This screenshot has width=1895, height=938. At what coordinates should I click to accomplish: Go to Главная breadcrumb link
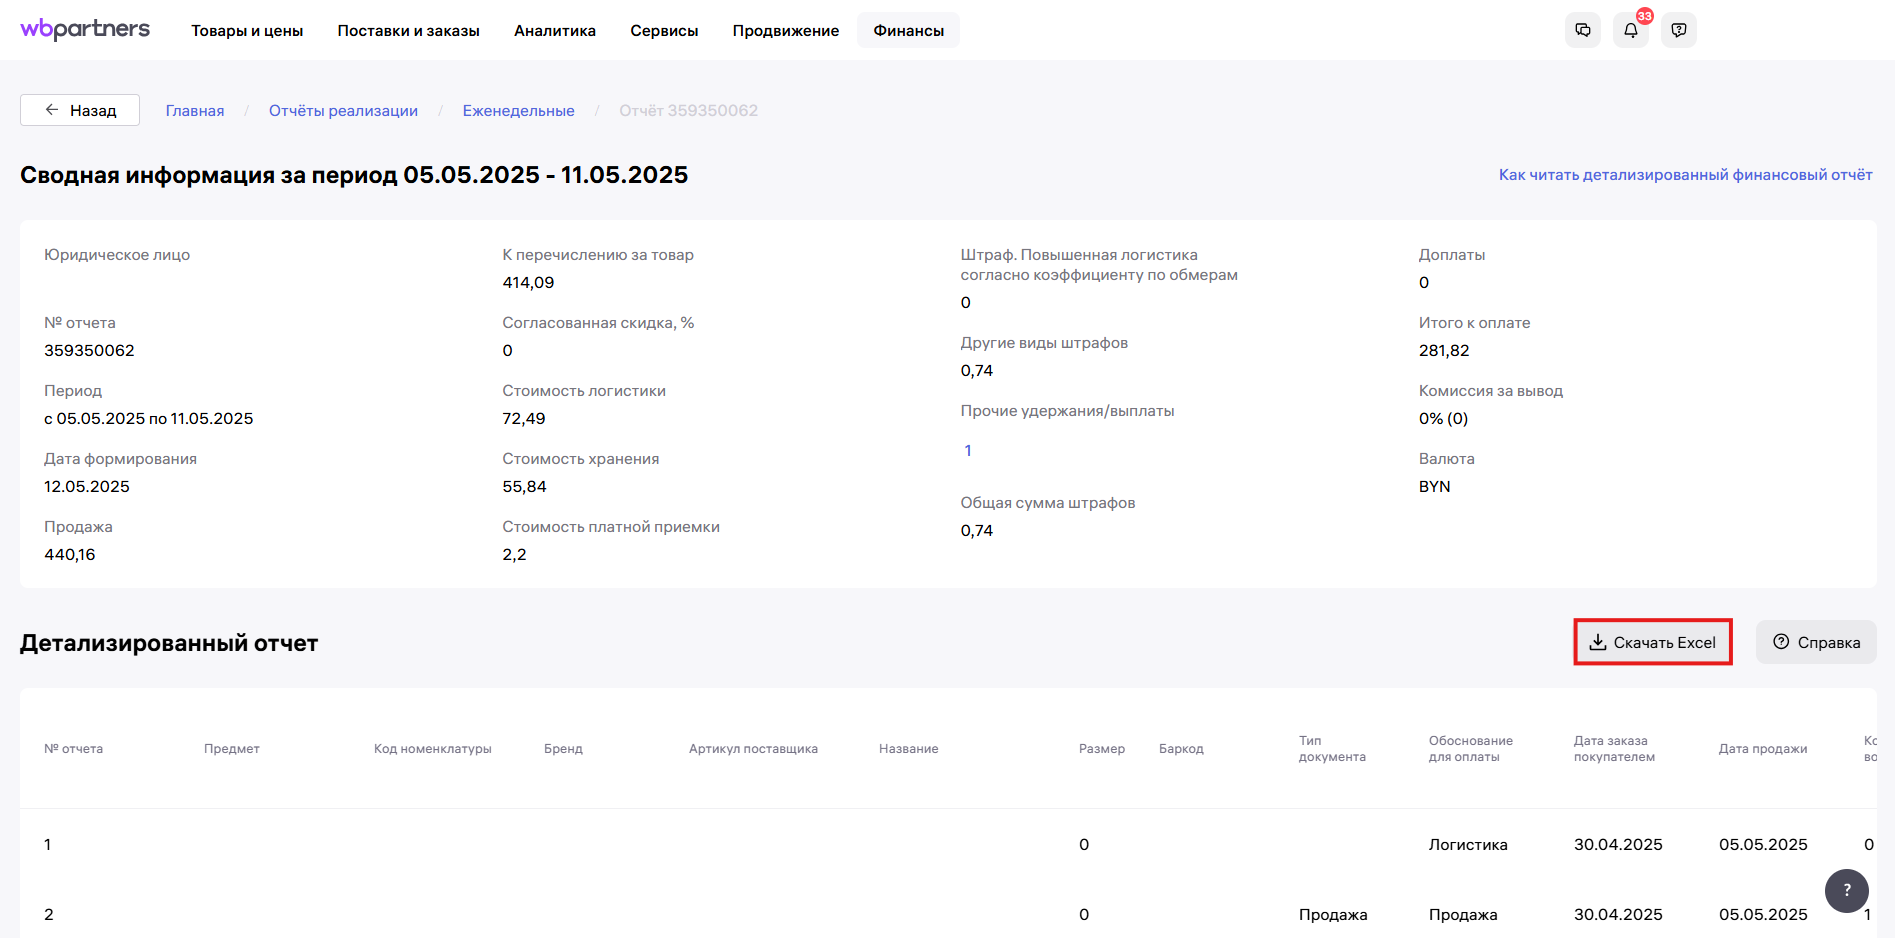[x=195, y=111]
